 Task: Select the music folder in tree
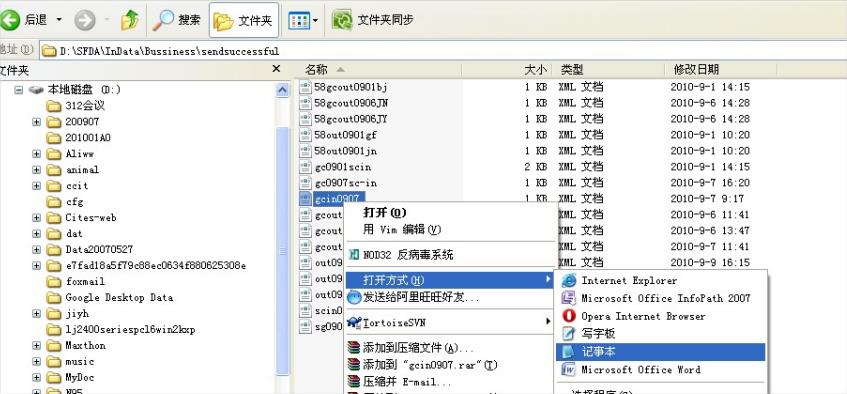point(70,361)
